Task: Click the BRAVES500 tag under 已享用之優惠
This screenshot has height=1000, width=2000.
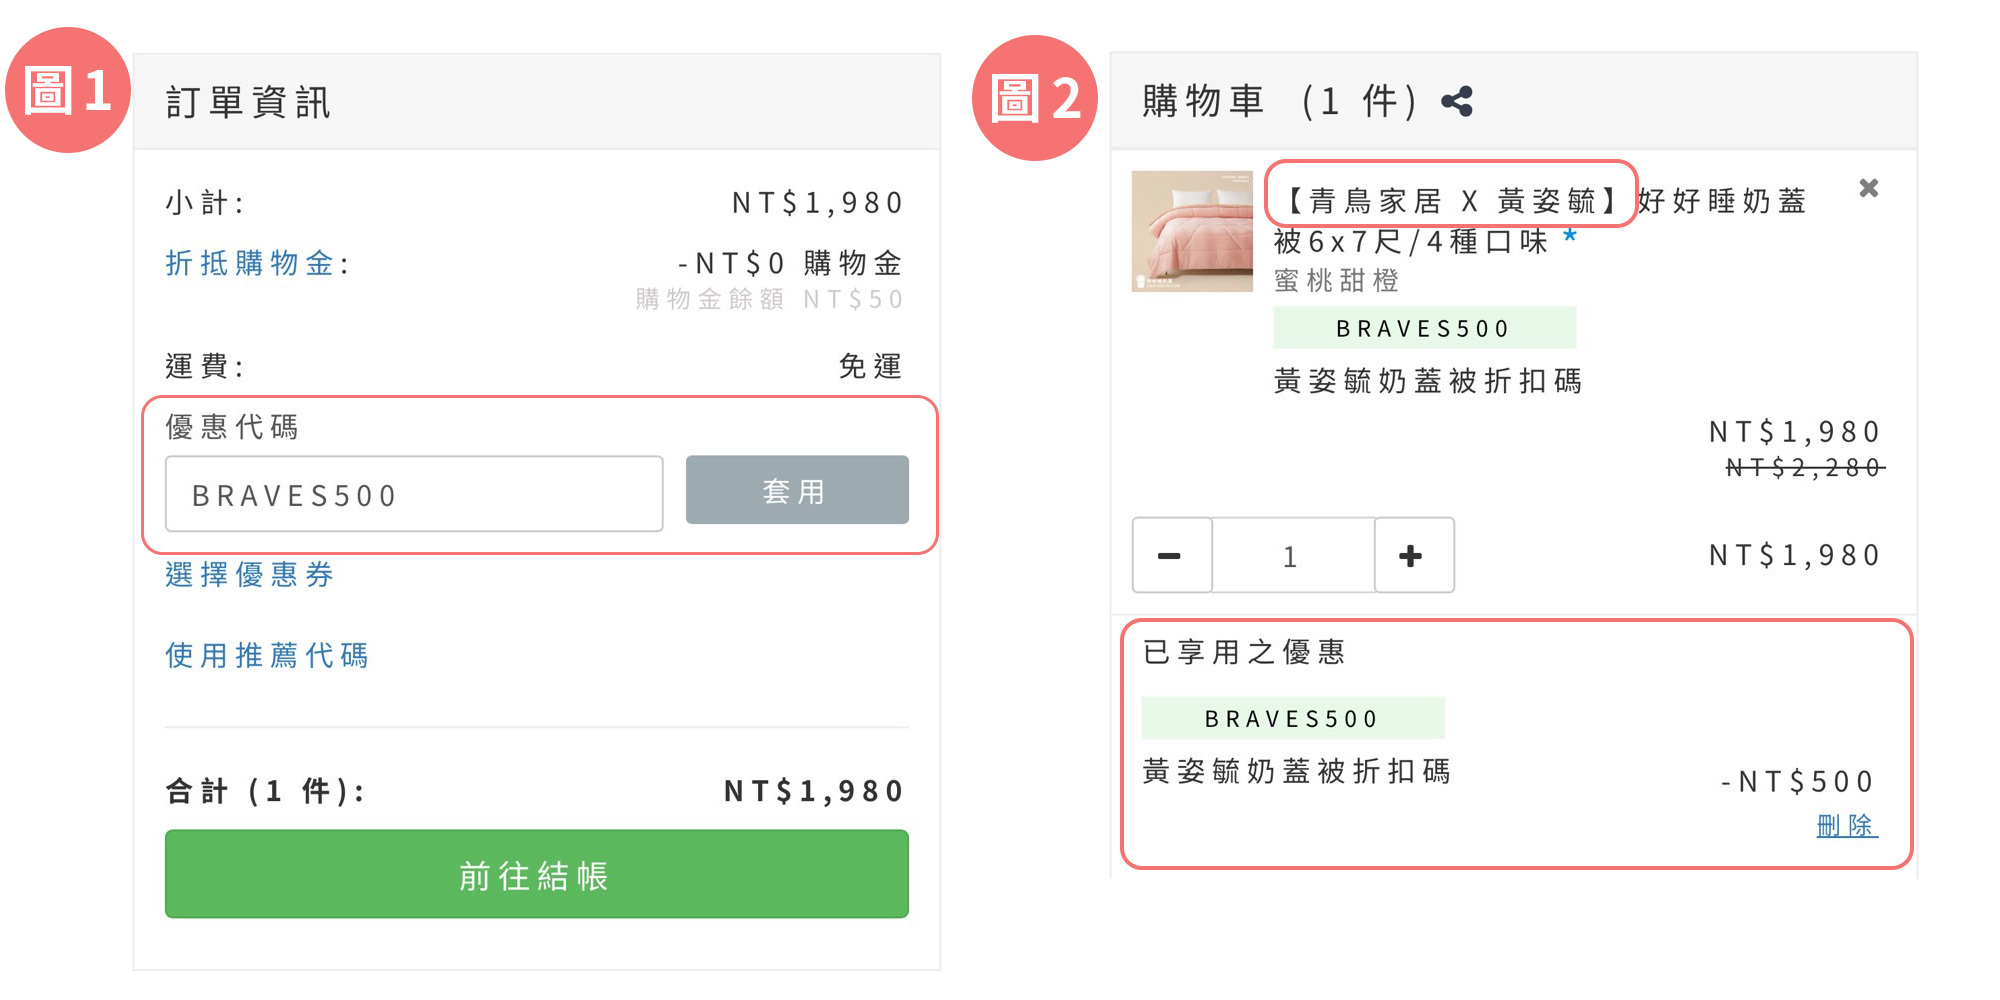Action: click(x=1292, y=718)
